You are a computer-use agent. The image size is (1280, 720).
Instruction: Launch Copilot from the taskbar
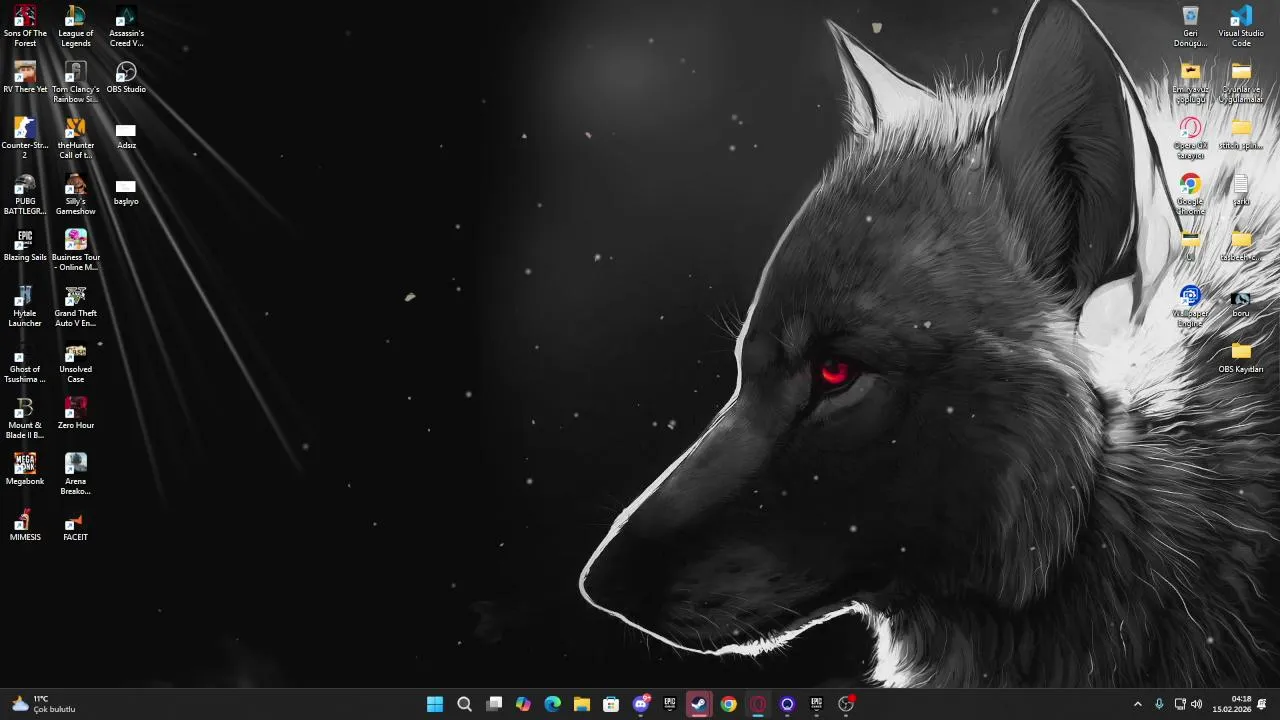point(523,704)
